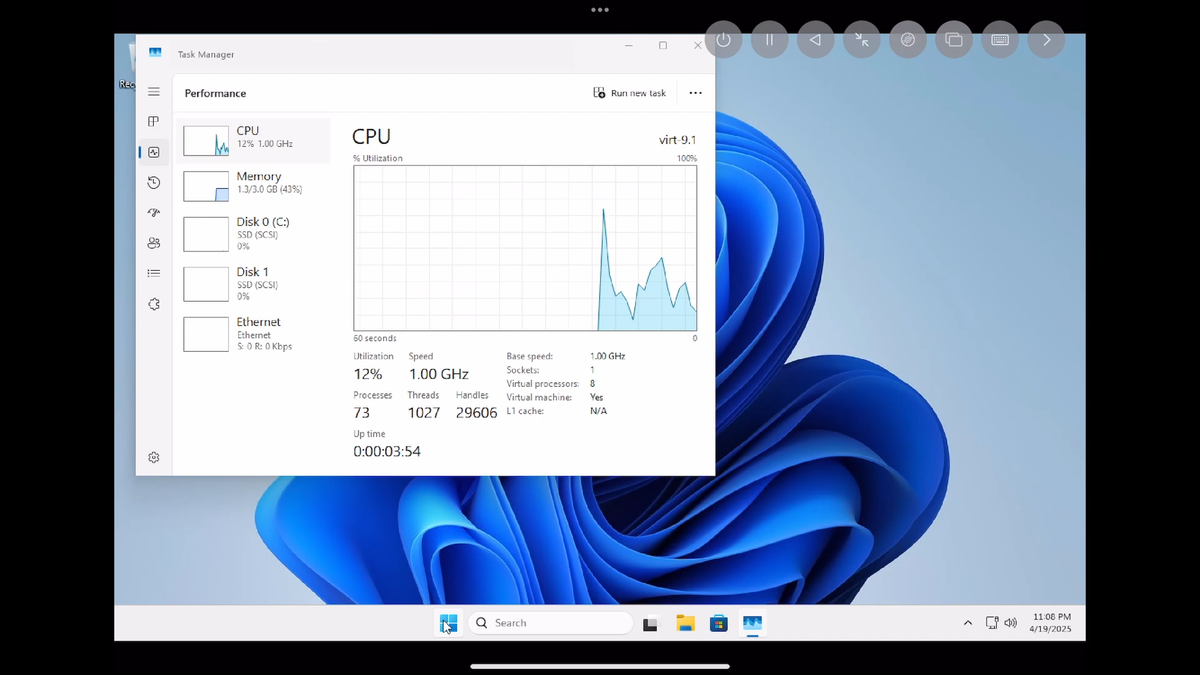Minimize the Task Manager window

point(628,46)
